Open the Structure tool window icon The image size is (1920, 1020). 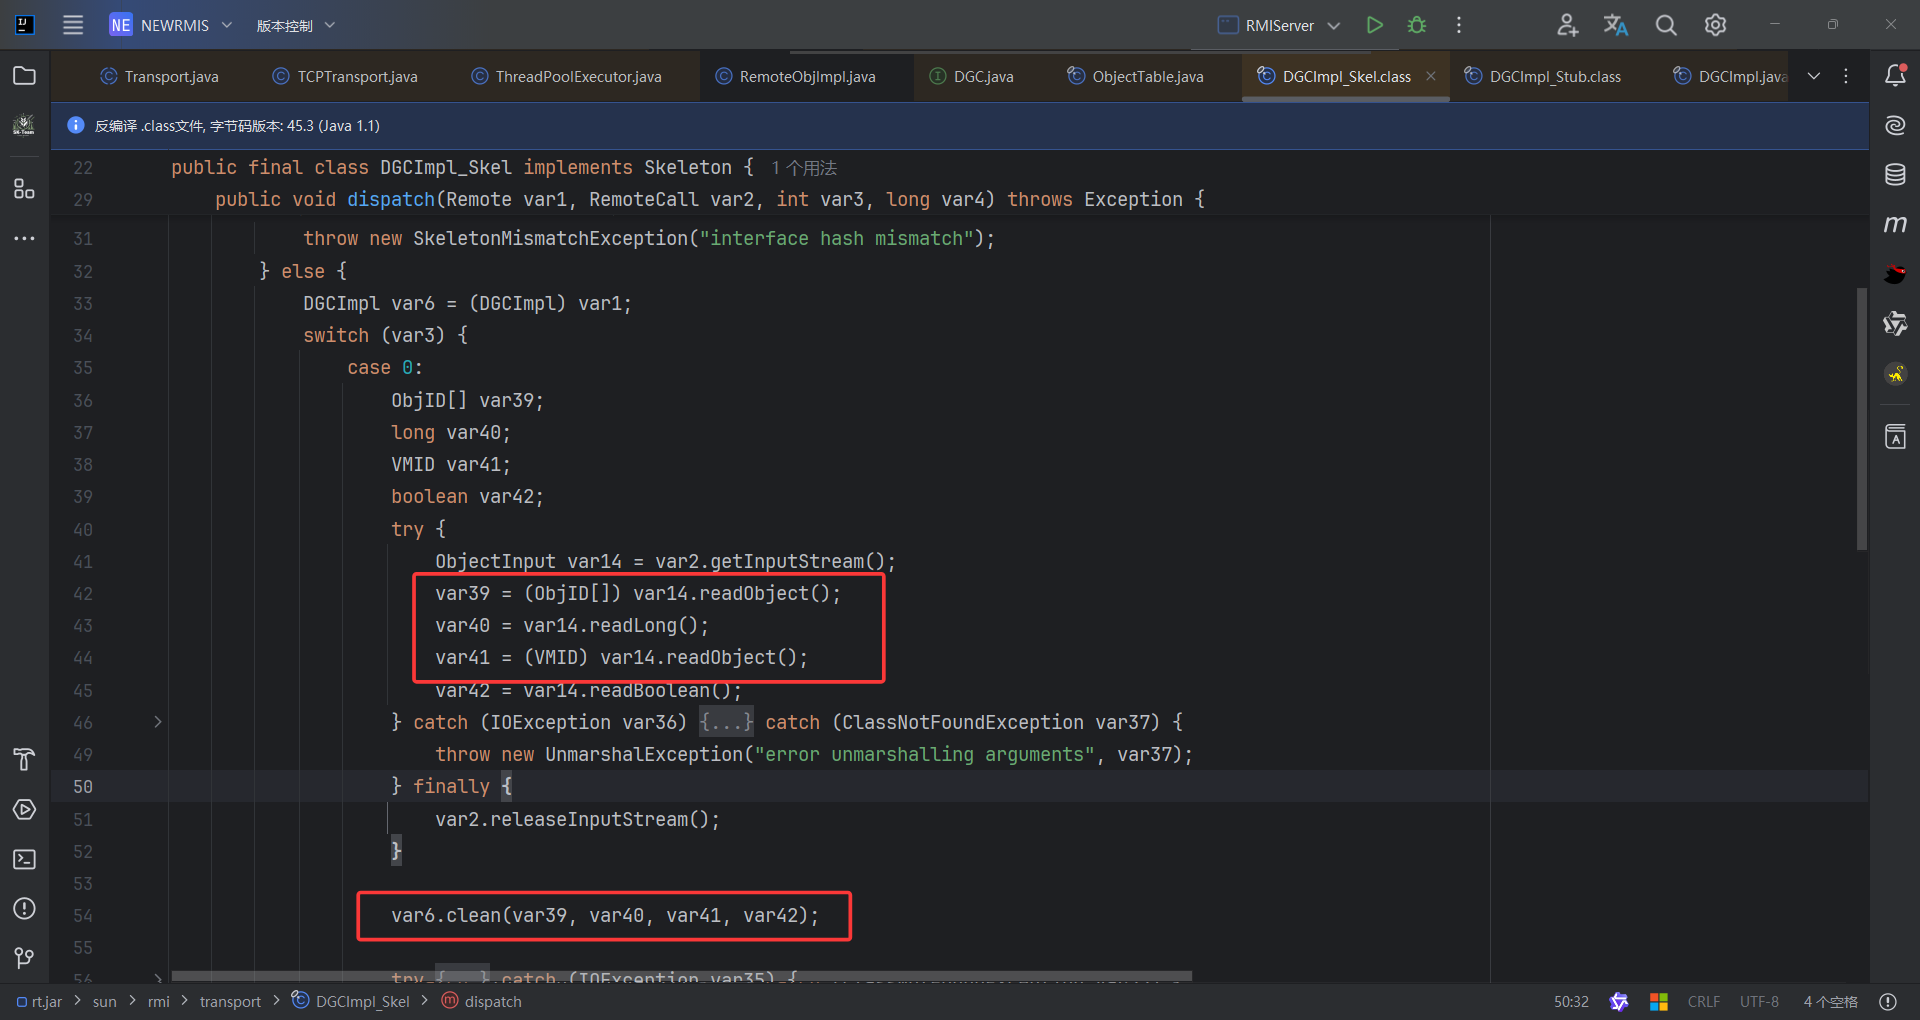pos(24,189)
